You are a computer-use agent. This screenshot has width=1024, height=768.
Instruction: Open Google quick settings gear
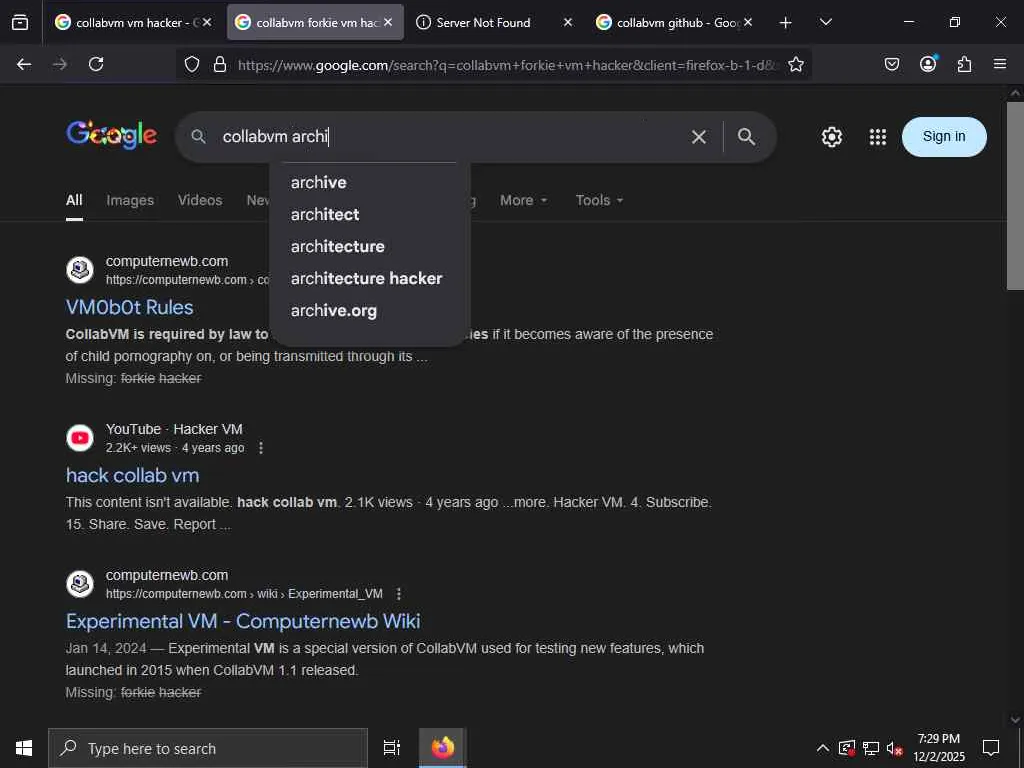[831, 136]
